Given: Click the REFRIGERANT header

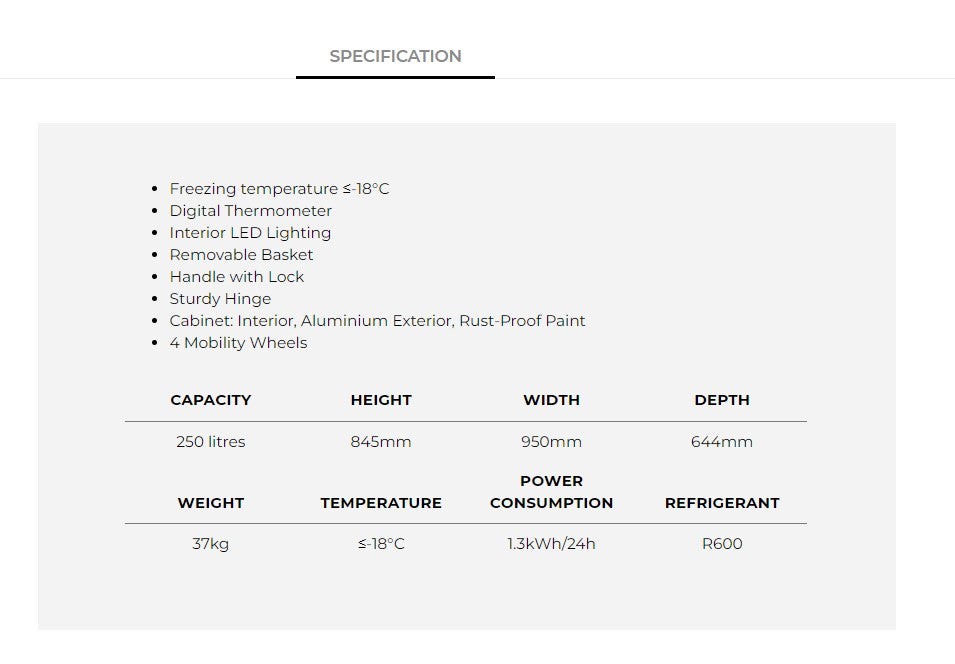Looking at the screenshot, I should point(722,503).
